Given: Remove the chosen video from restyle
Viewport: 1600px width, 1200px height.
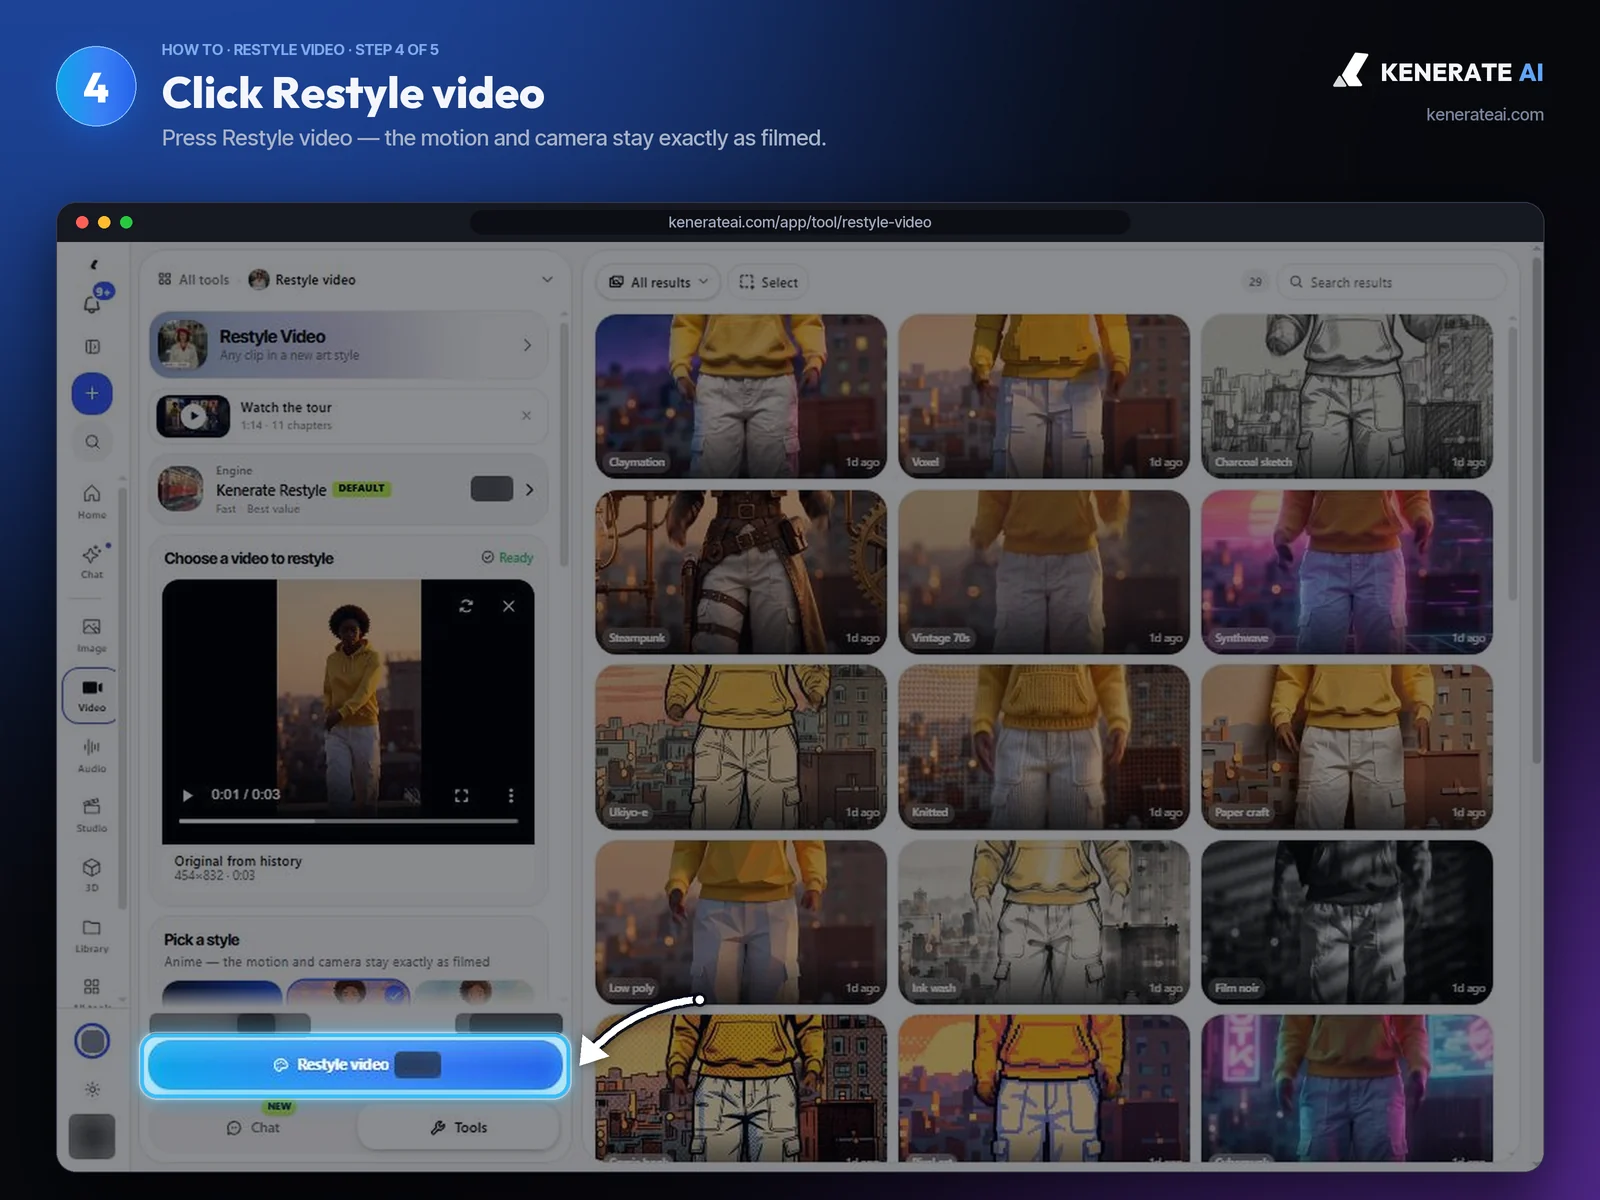Looking at the screenshot, I should click(x=509, y=606).
